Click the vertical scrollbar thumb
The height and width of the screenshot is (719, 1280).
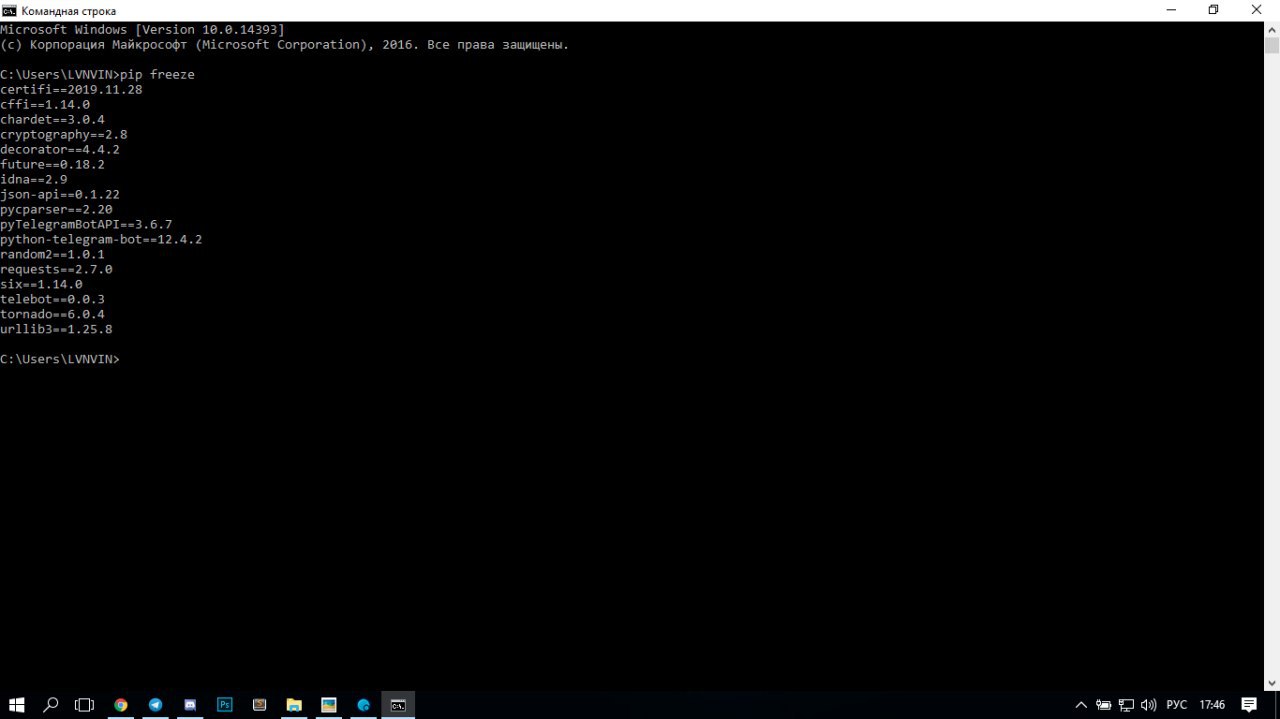[1272, 45]
